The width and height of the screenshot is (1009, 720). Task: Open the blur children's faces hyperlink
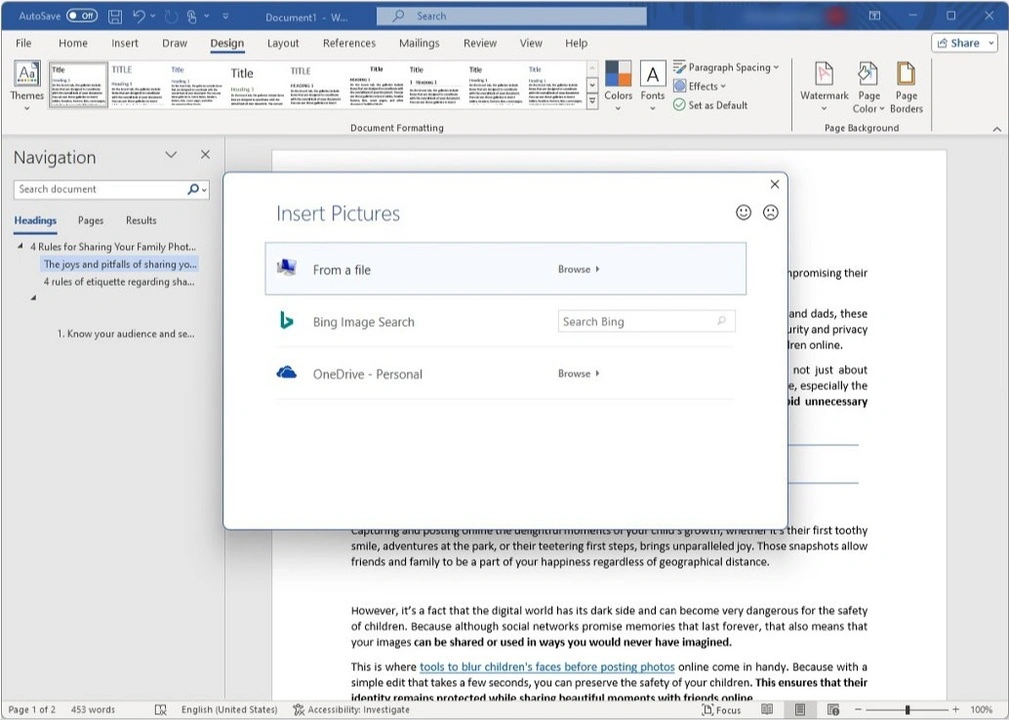pos(547,667)
